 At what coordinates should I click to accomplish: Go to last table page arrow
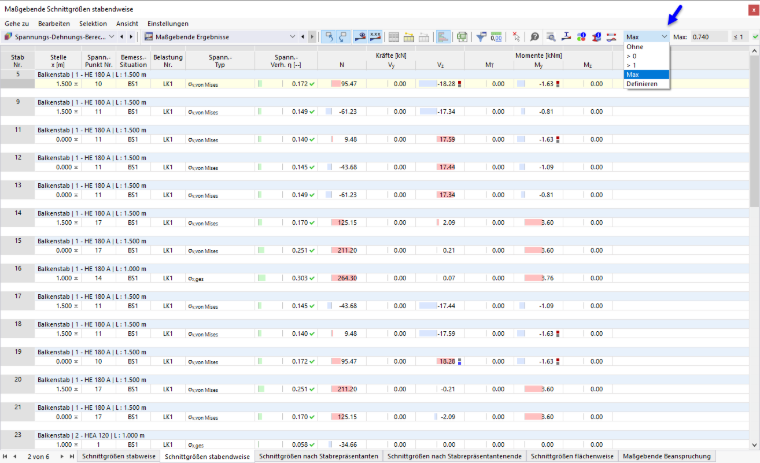72,456
